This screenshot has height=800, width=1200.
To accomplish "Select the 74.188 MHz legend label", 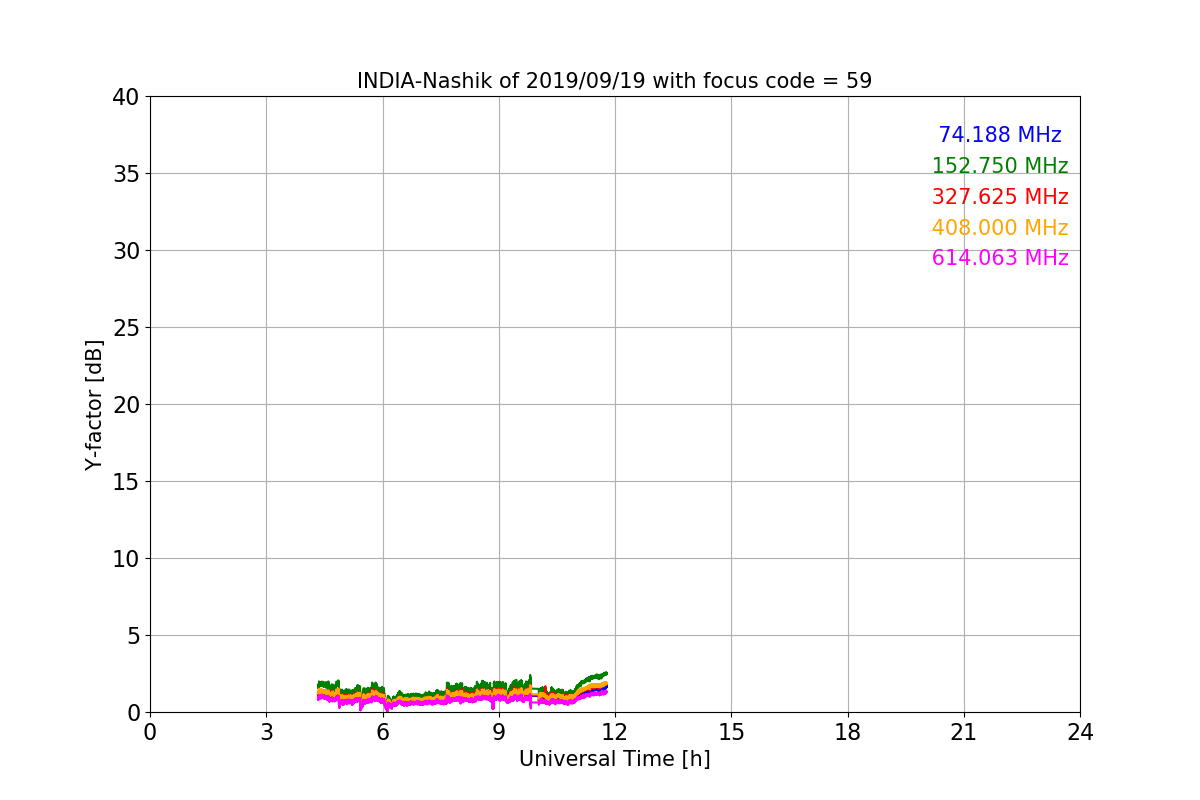I will [x=1000, y=135].
